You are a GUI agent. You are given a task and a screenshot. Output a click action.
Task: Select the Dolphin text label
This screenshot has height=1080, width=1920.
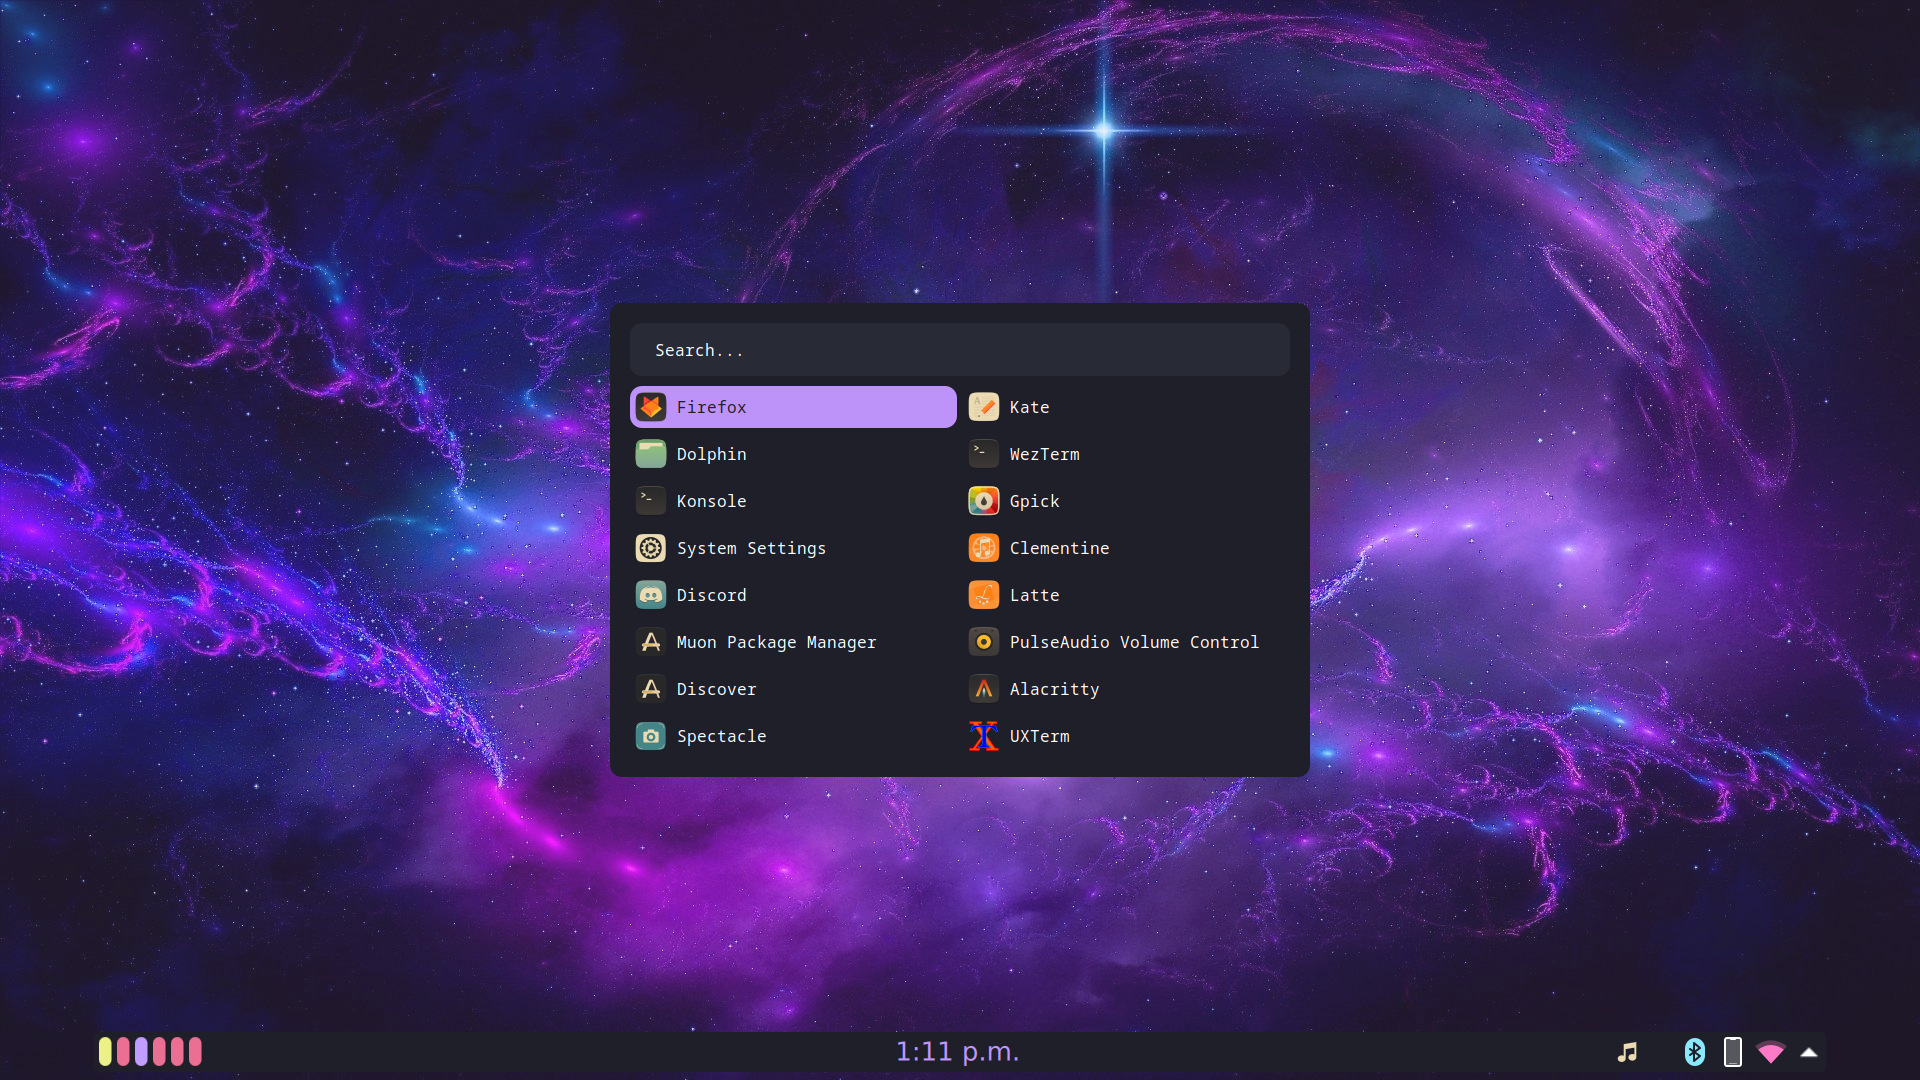711,454
